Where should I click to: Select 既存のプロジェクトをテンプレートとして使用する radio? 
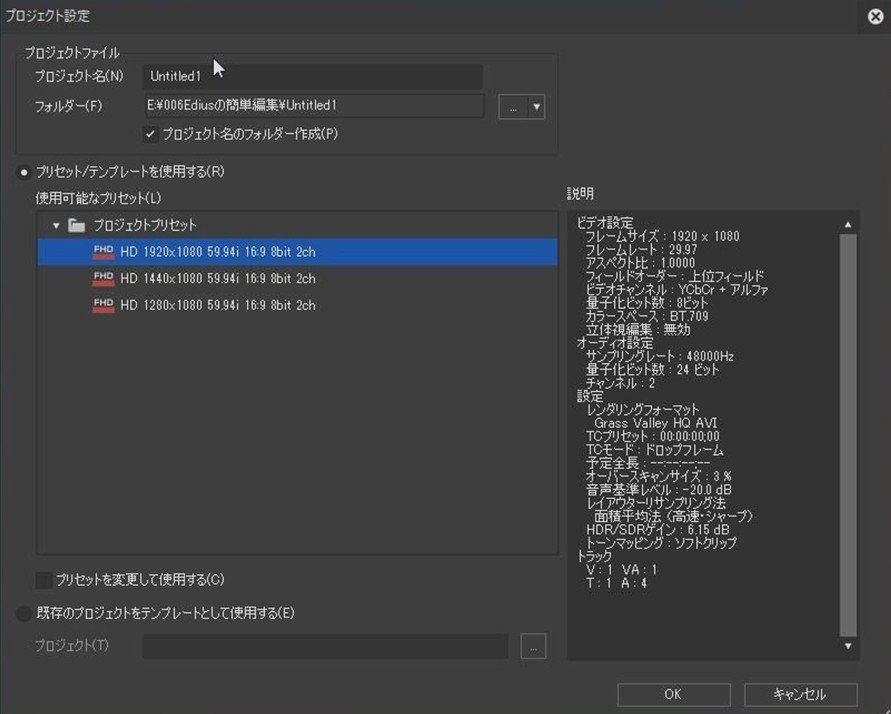23,613
